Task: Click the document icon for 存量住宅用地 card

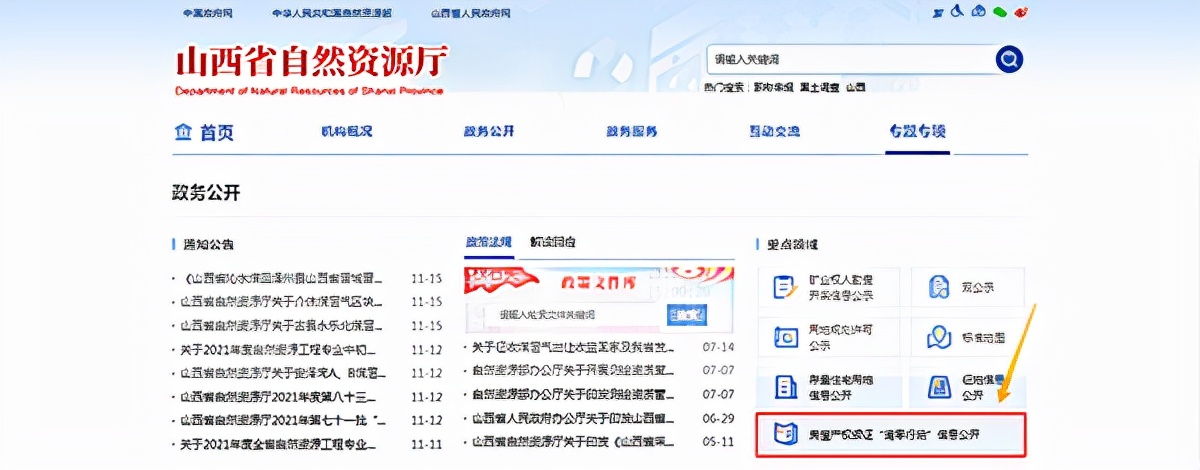Action: coord(785,387)
